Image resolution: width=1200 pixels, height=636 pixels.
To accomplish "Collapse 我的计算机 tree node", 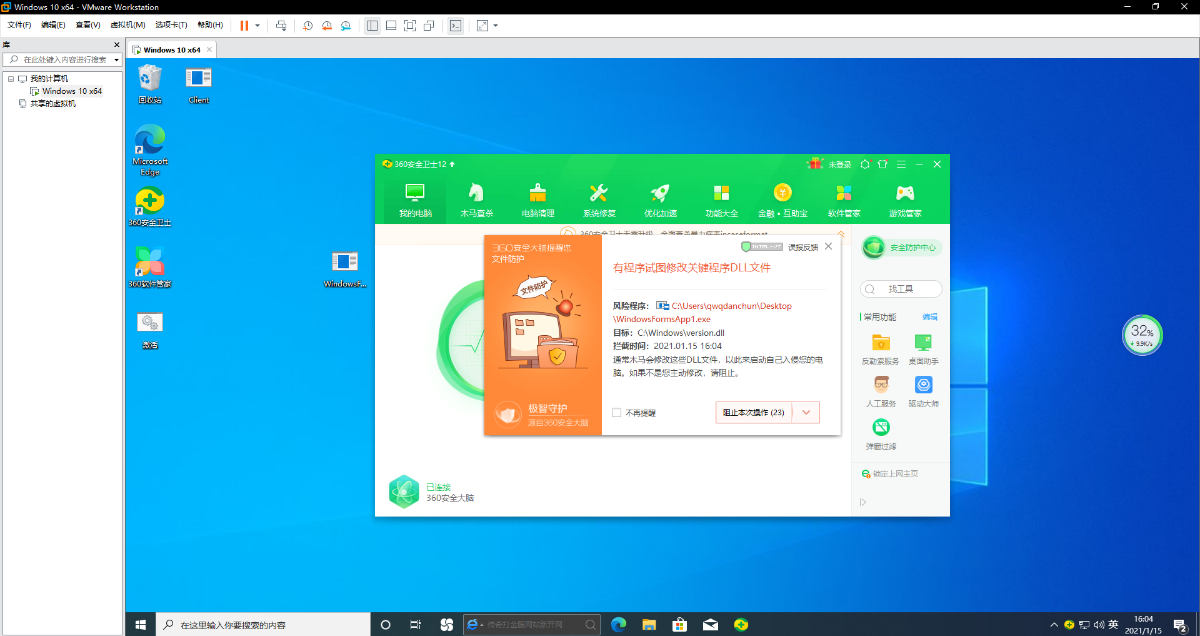I will click(11, 78).
